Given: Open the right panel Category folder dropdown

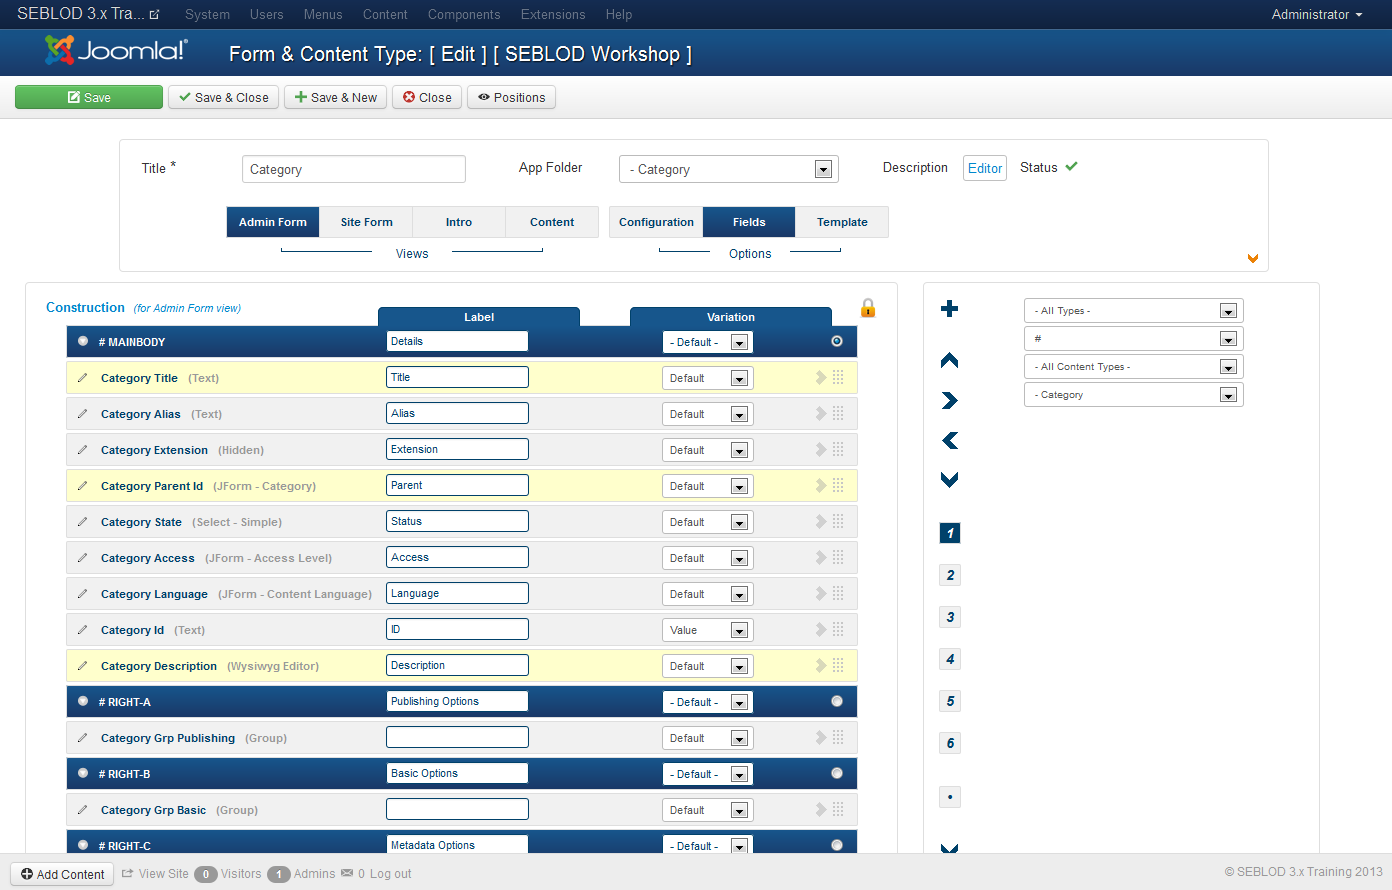Looking at the screenshot, I should click(1133, 395).
